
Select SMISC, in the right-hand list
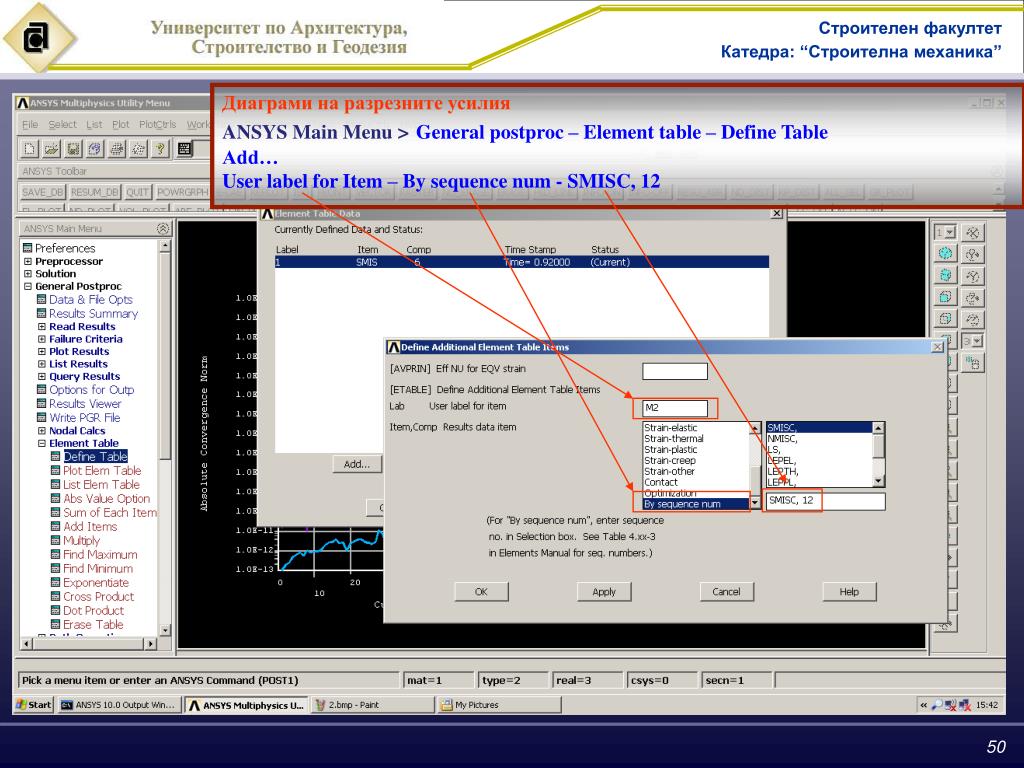click(x=819, y=428)
